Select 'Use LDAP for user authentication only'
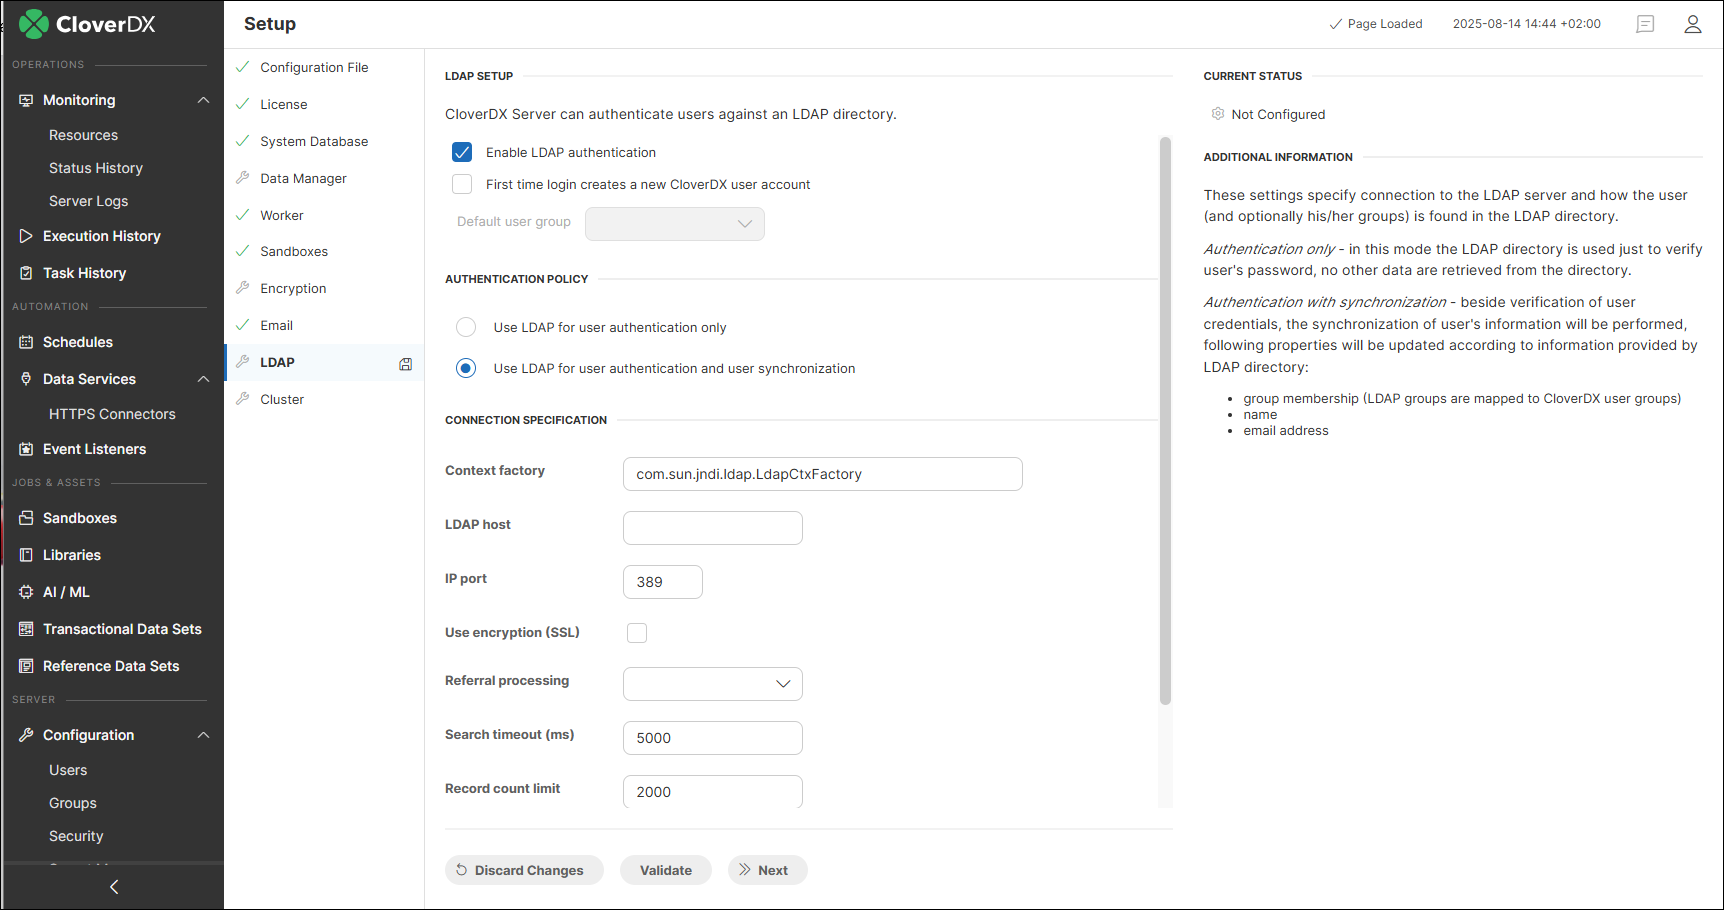Image resolution: width=1724 pixels, height=910 pixels. [x=465, y=327]
